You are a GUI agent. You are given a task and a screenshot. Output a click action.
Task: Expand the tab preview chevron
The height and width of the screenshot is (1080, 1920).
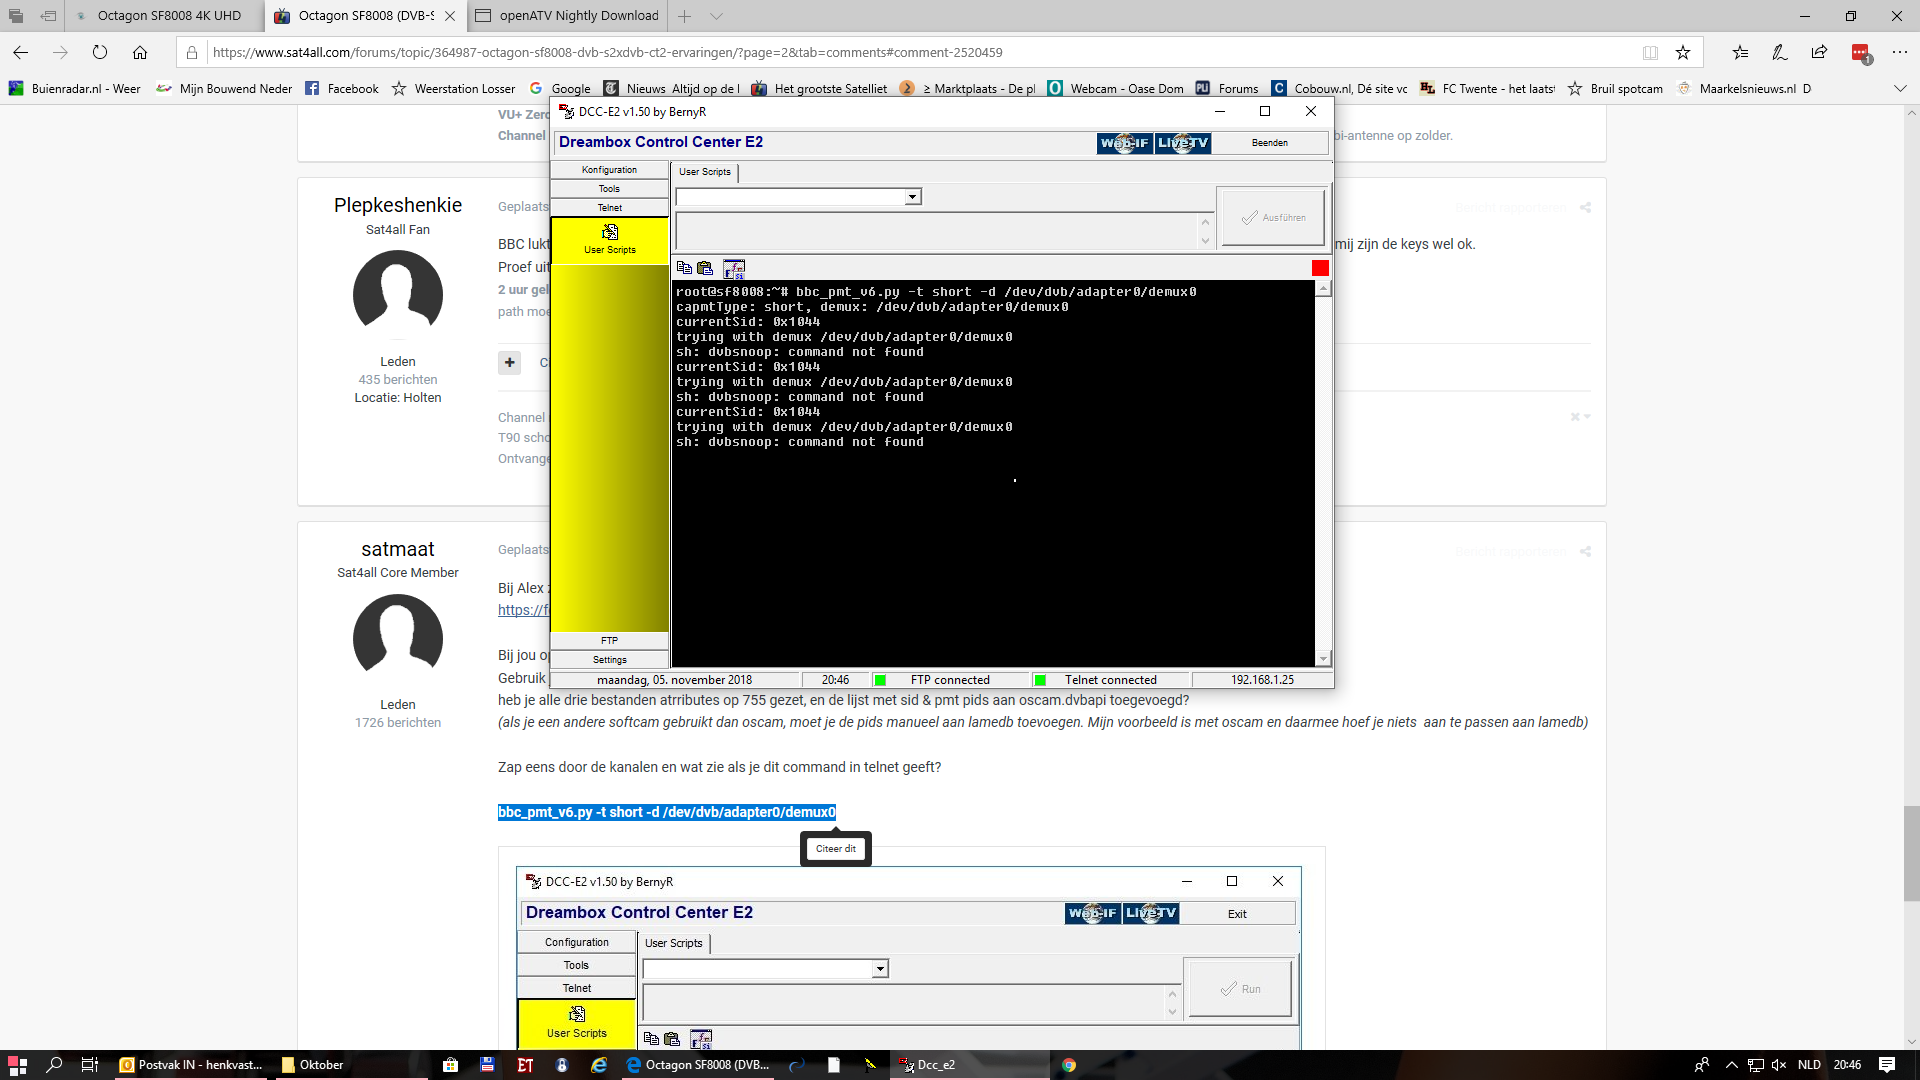(717, 16)
